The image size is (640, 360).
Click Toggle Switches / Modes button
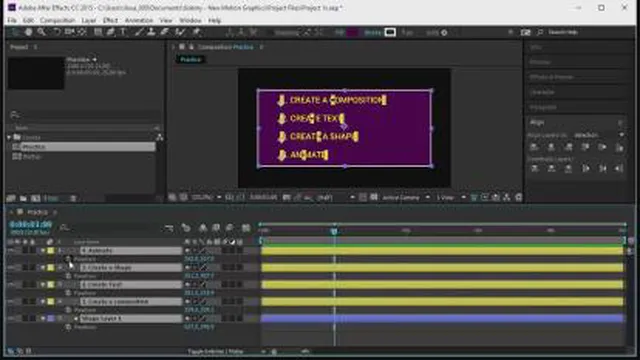[216, 351]
